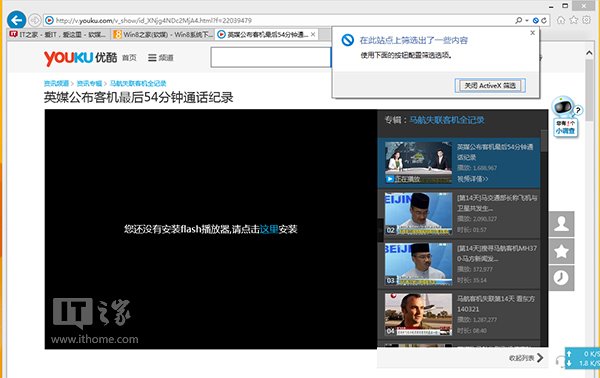Open title 马航客机失联第14天 看东方
Viewport: 600px width, 378px height.
(x=496, y=304)
